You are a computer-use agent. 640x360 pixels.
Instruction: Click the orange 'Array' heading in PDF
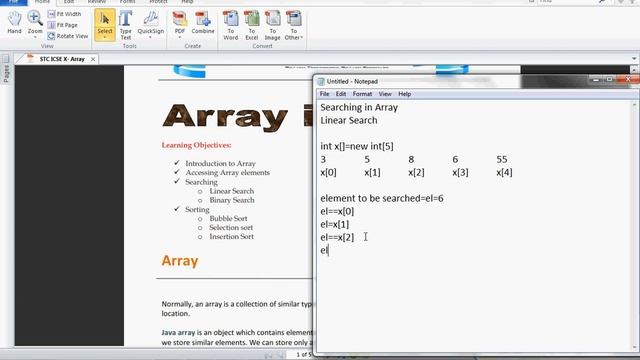tap(180, 261)
